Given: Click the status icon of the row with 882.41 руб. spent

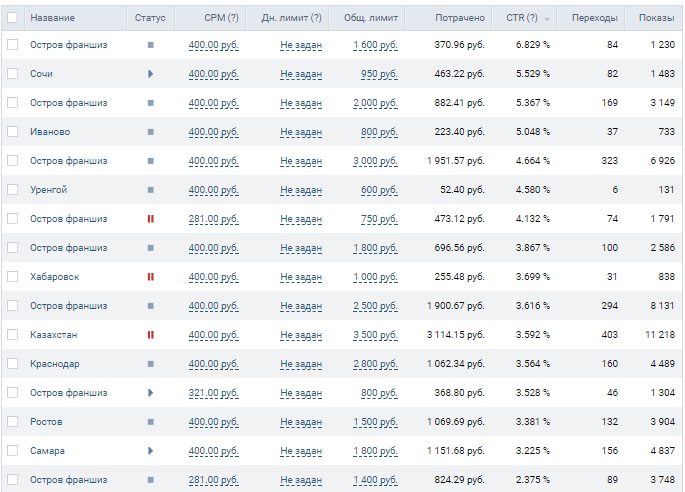Looking at the screenshot, I should (151, 103).
